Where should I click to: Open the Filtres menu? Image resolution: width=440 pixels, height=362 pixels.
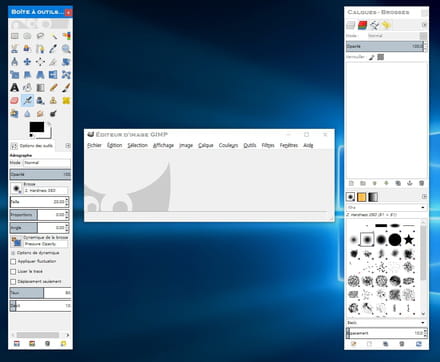[268, 145]
